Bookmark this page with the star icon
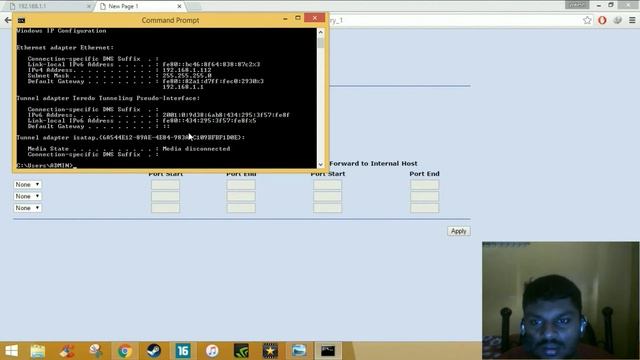The width and height of the screenshot is (640, 360). coord(587,20)
